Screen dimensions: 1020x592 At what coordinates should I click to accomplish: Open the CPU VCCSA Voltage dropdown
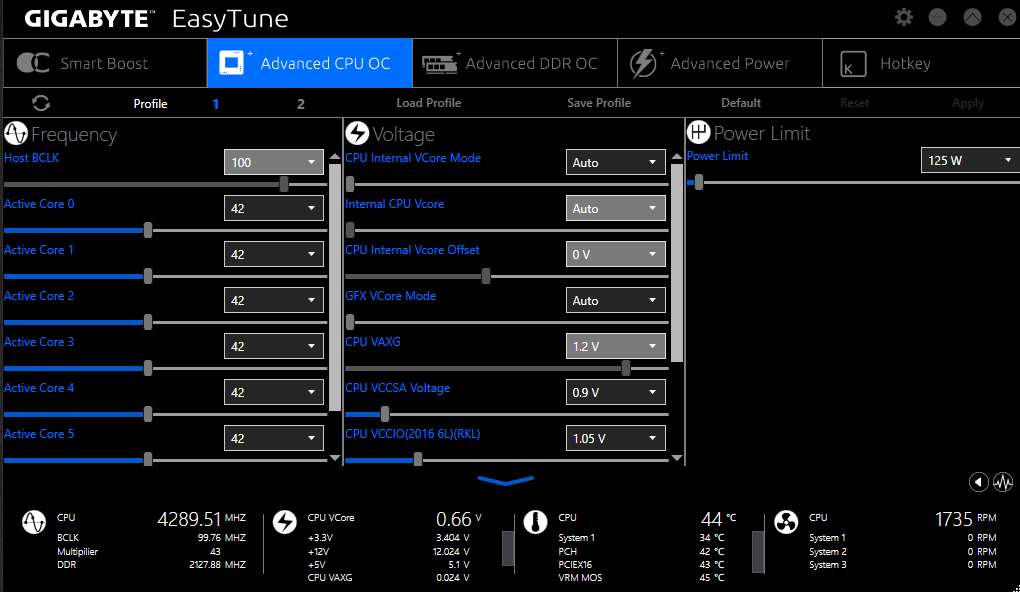615,392
